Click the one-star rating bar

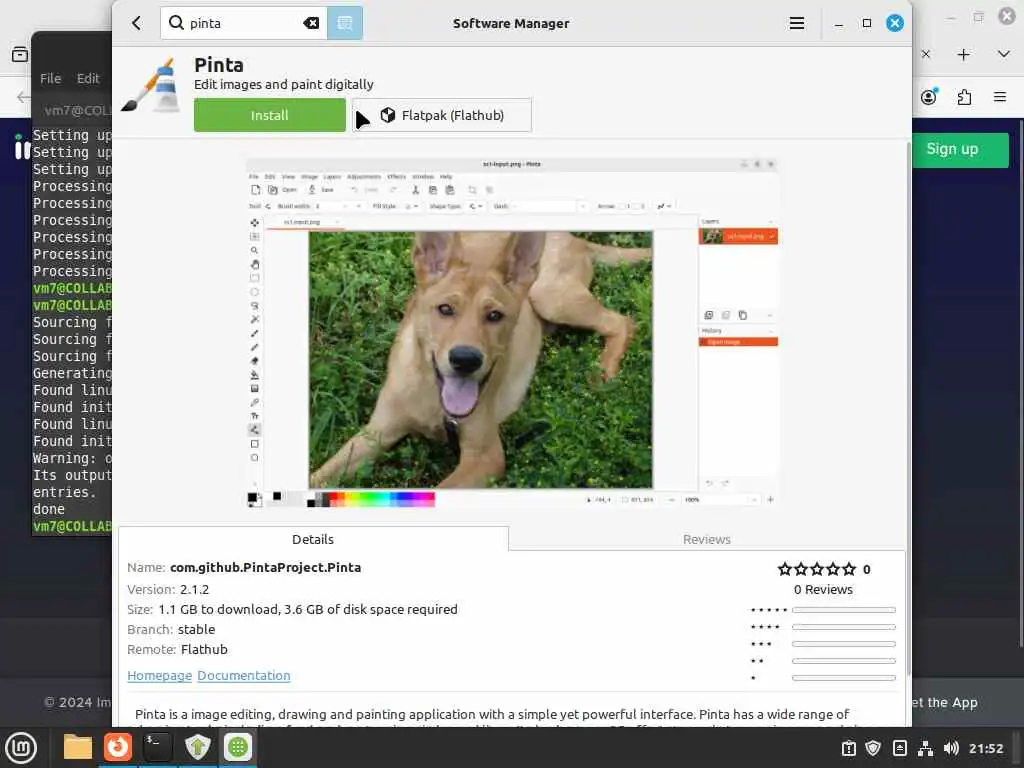[844, 678]
